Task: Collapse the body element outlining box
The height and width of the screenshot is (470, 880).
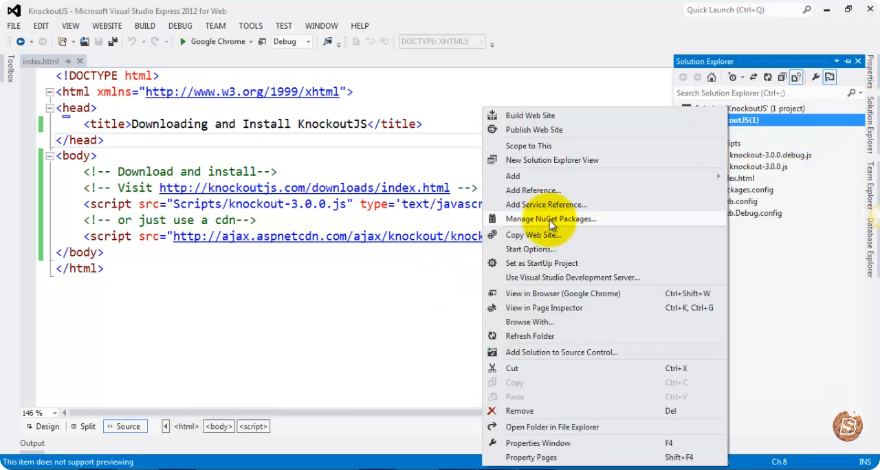Action: (x=50, y=156)
